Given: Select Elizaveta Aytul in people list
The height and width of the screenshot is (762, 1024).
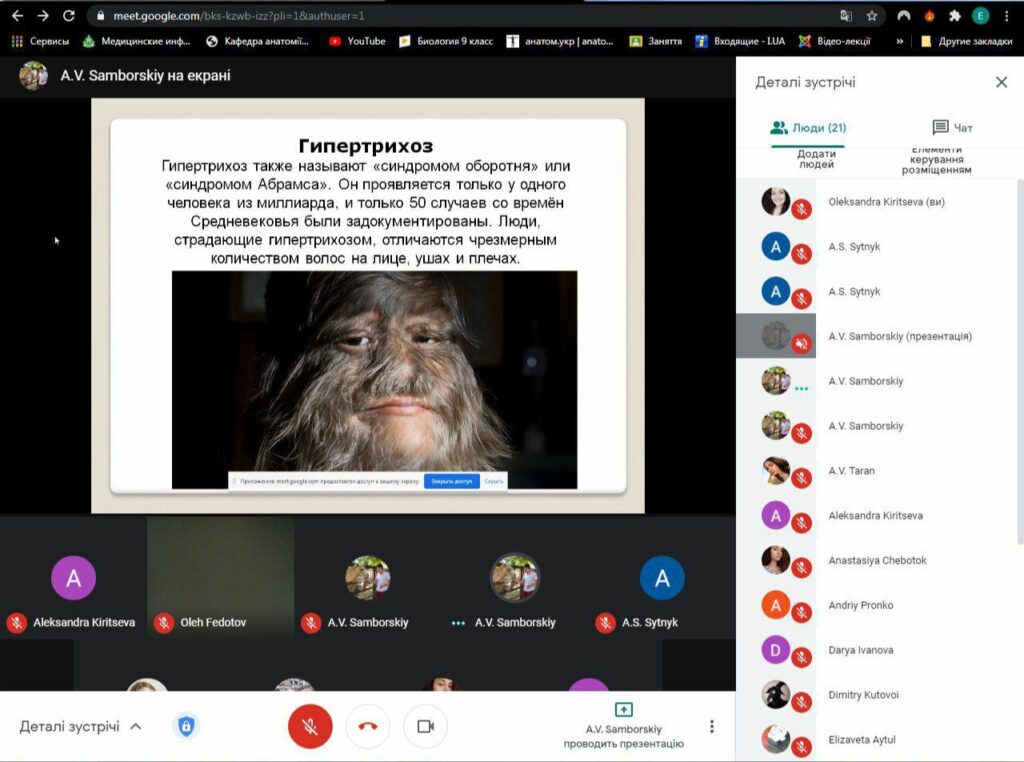Looking at the screenshot, I should pos(879,740).
